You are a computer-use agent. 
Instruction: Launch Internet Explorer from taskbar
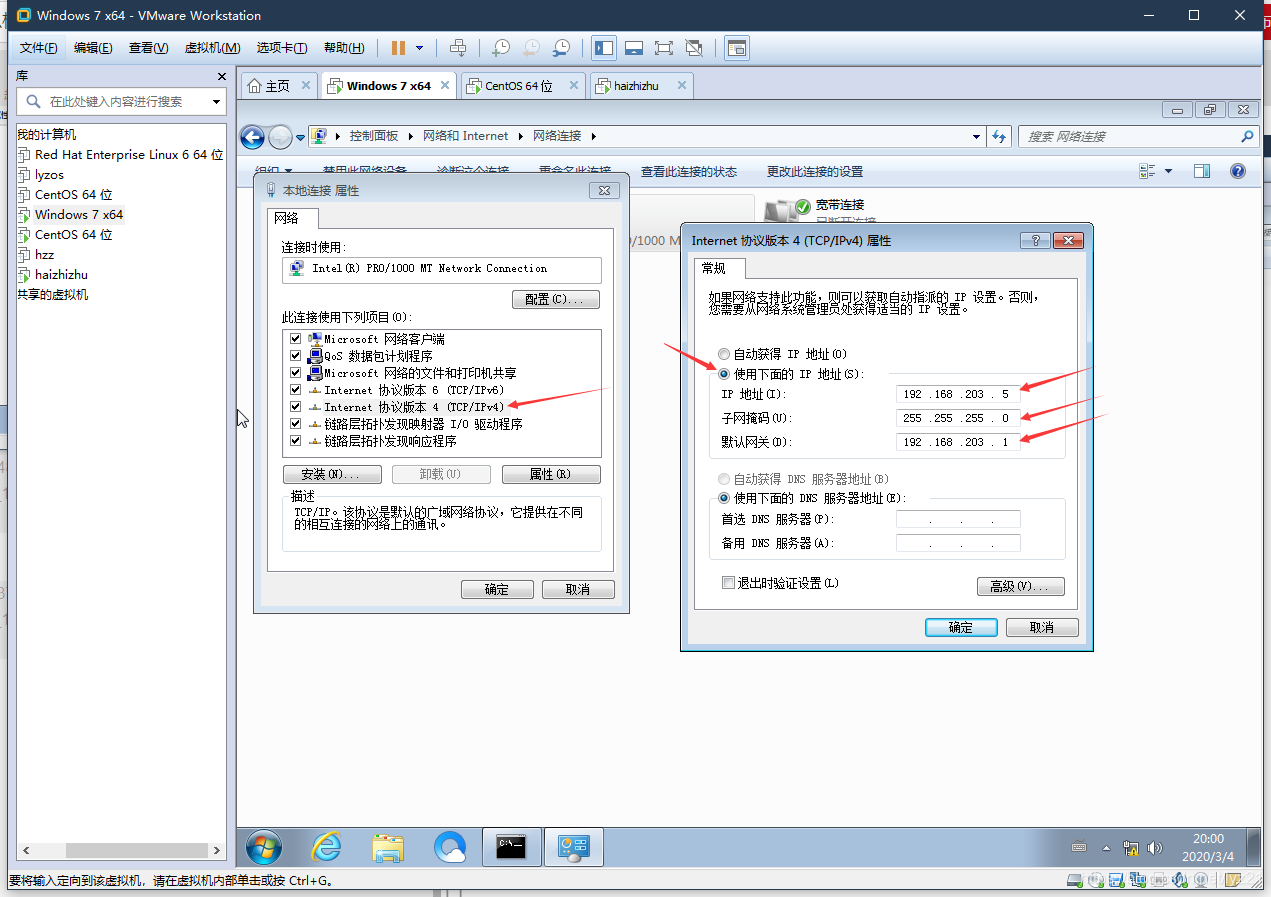tap(326, 848)
